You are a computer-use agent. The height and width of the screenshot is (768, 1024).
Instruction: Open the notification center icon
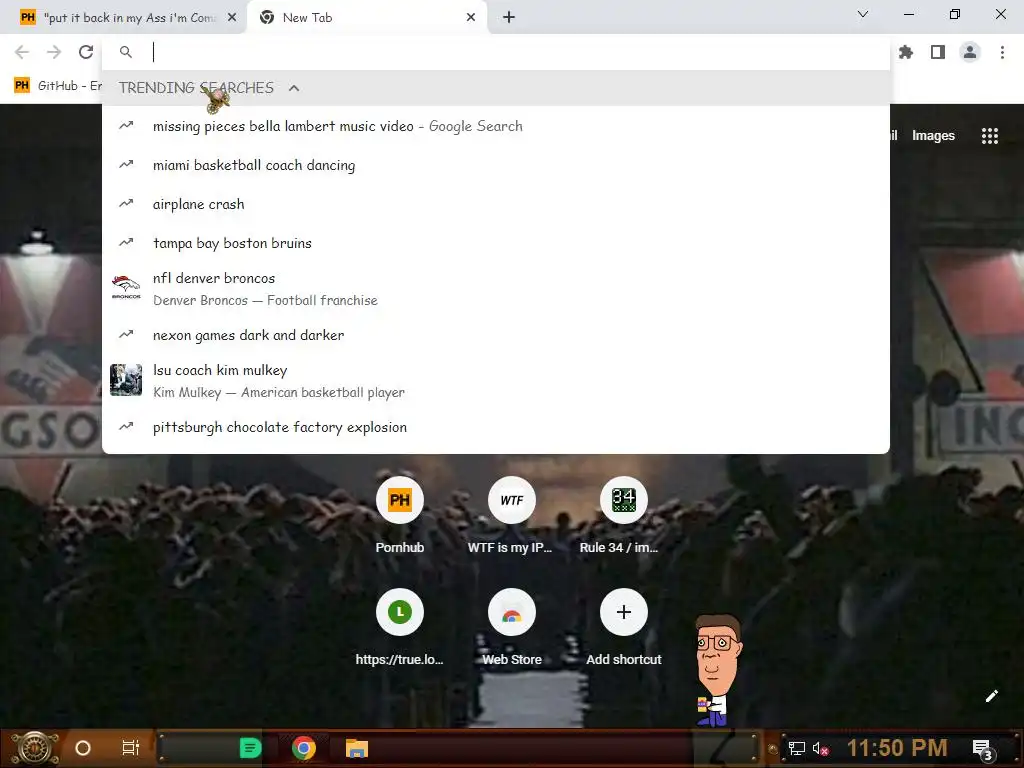[x=983, y=749]
